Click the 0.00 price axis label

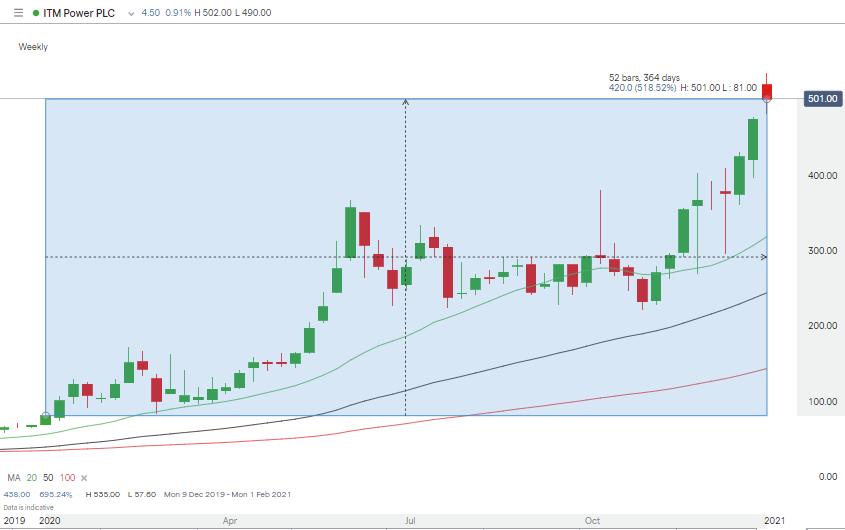click(828, 477)
